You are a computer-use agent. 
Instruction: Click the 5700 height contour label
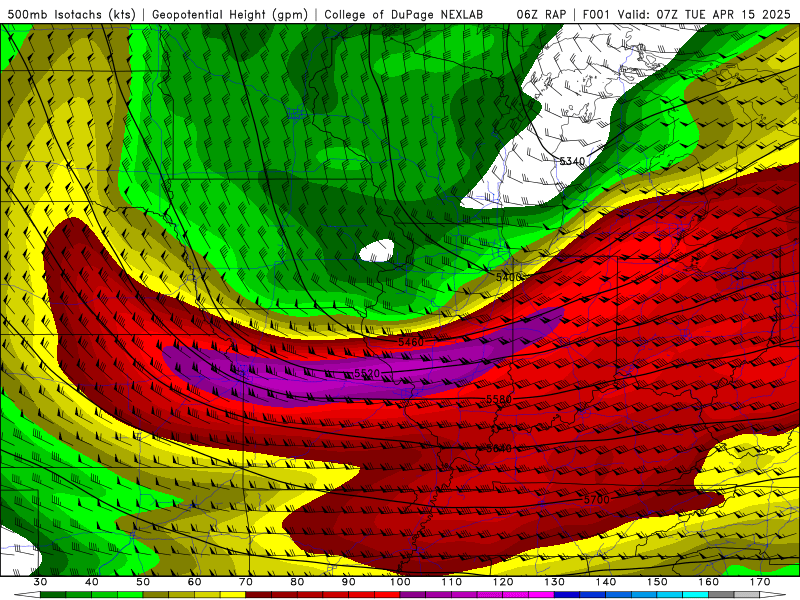(596, 499)
